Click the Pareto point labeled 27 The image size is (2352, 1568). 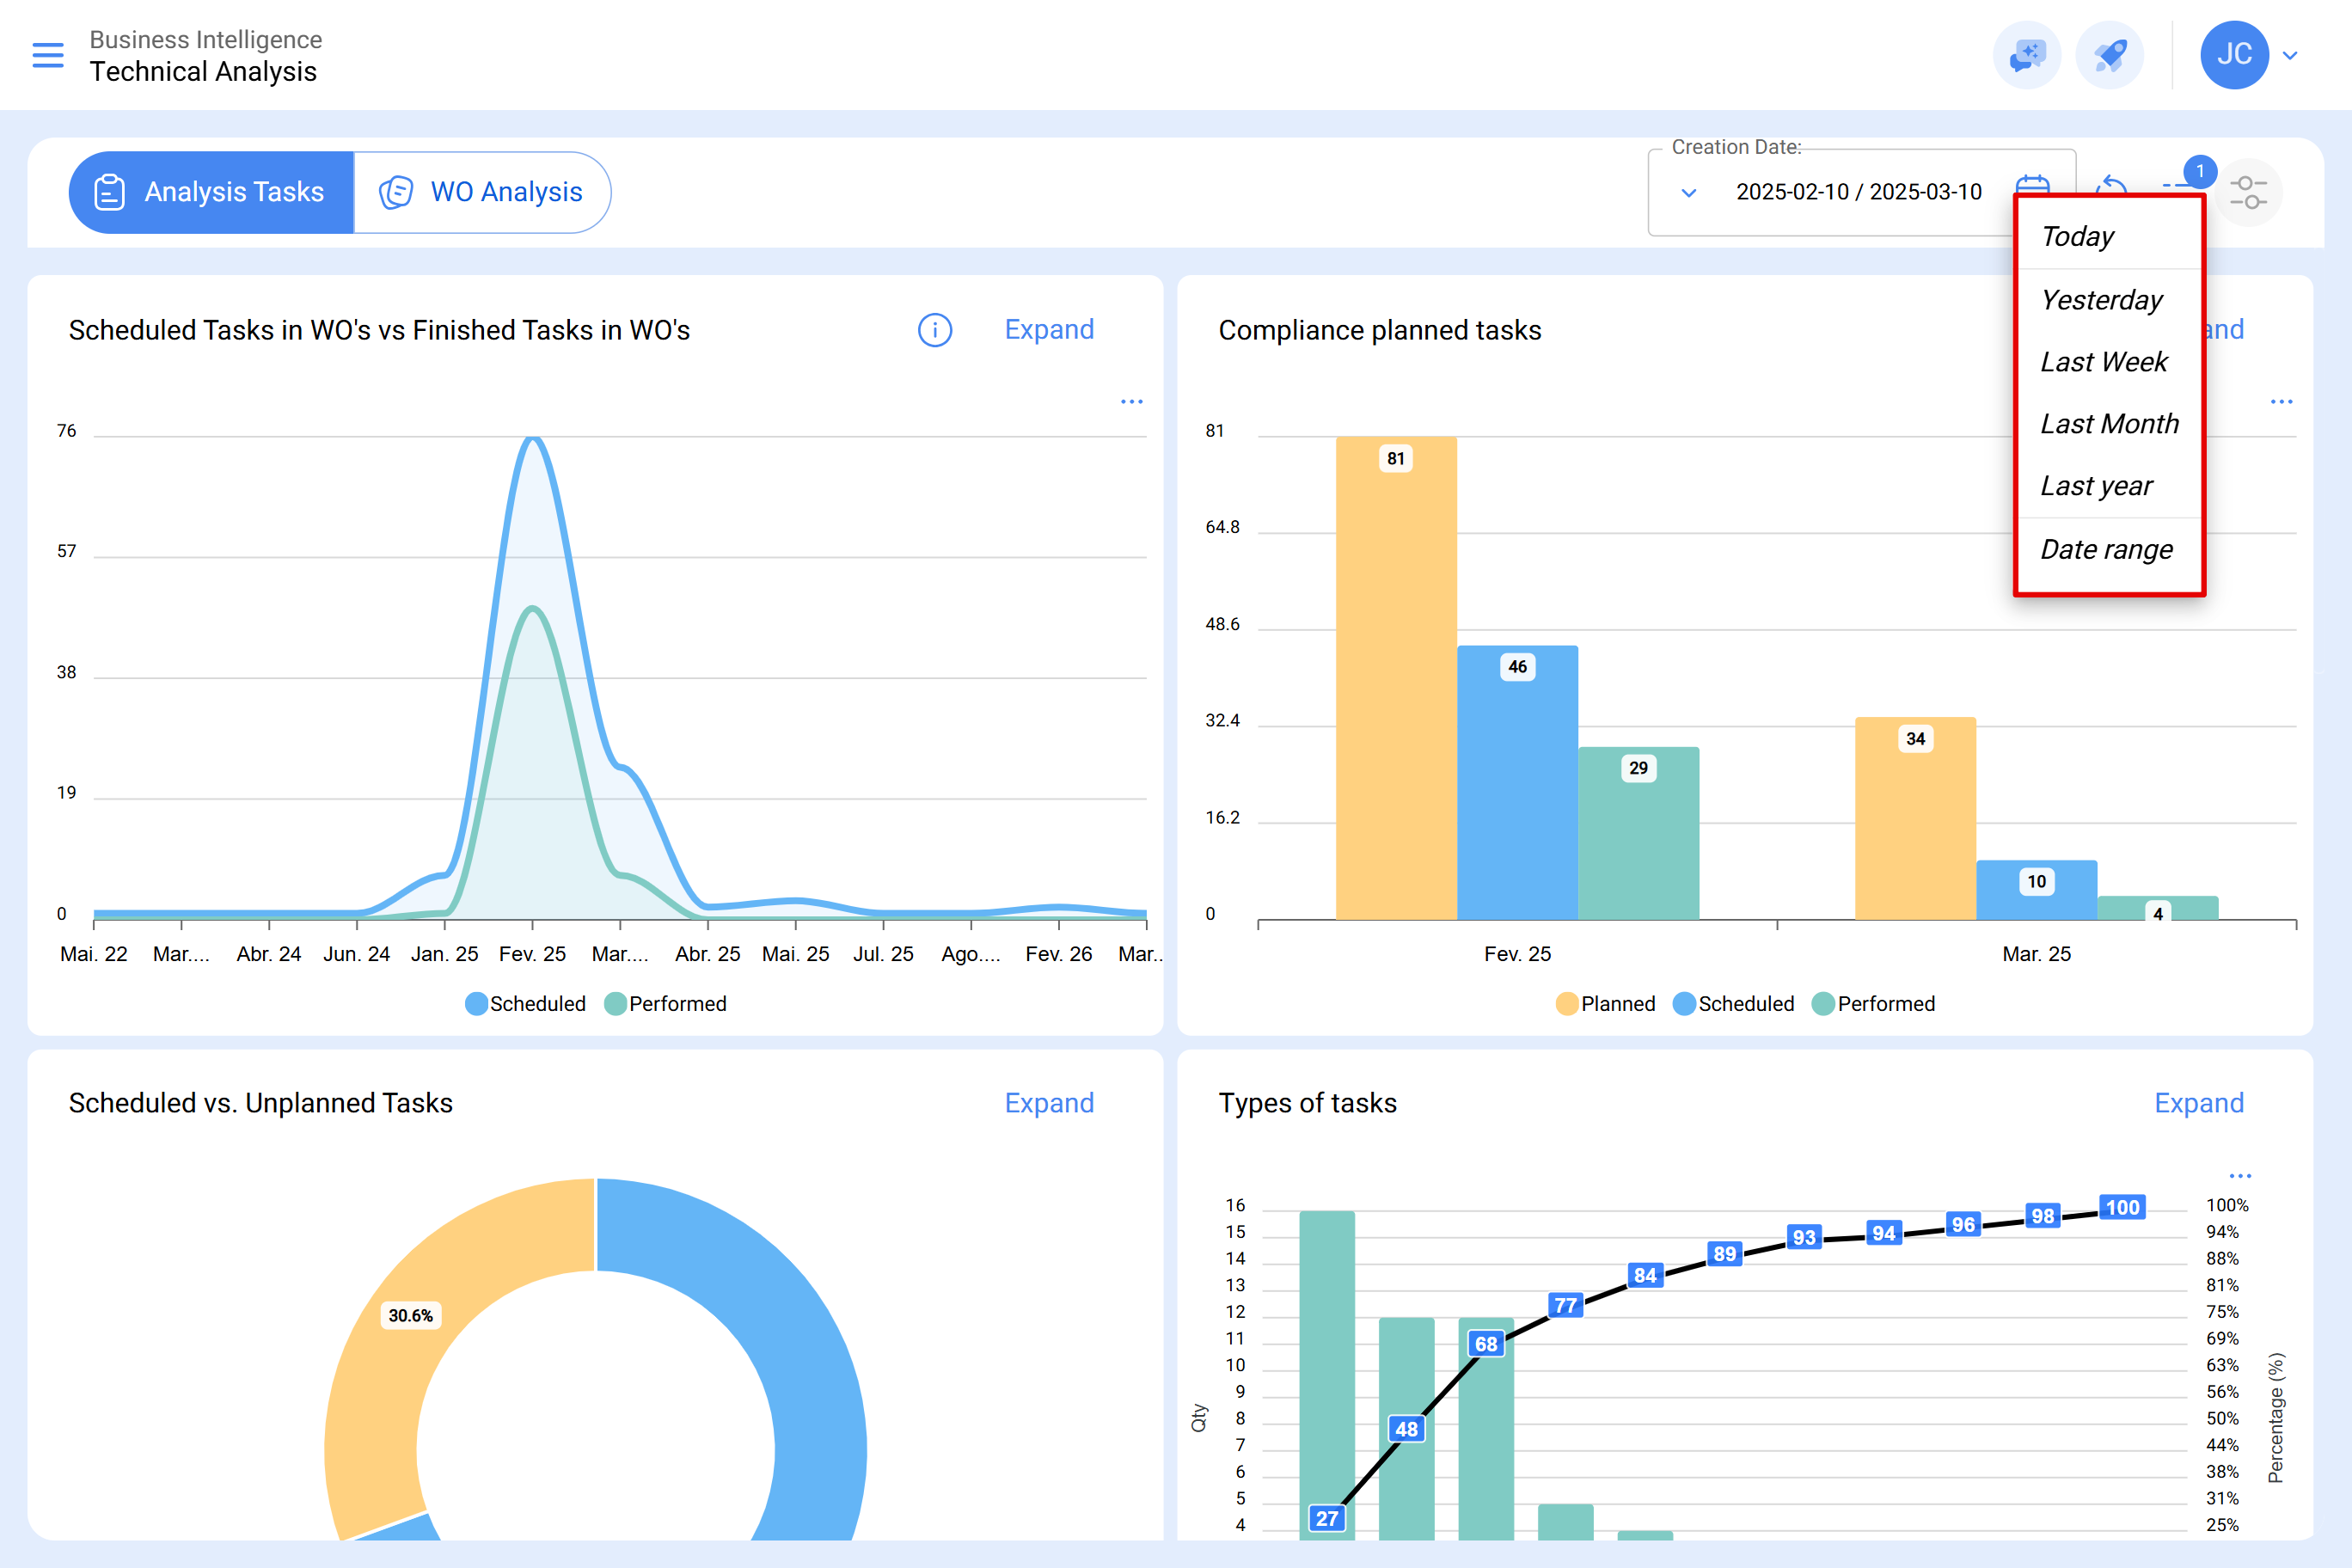[1327, 1518]
